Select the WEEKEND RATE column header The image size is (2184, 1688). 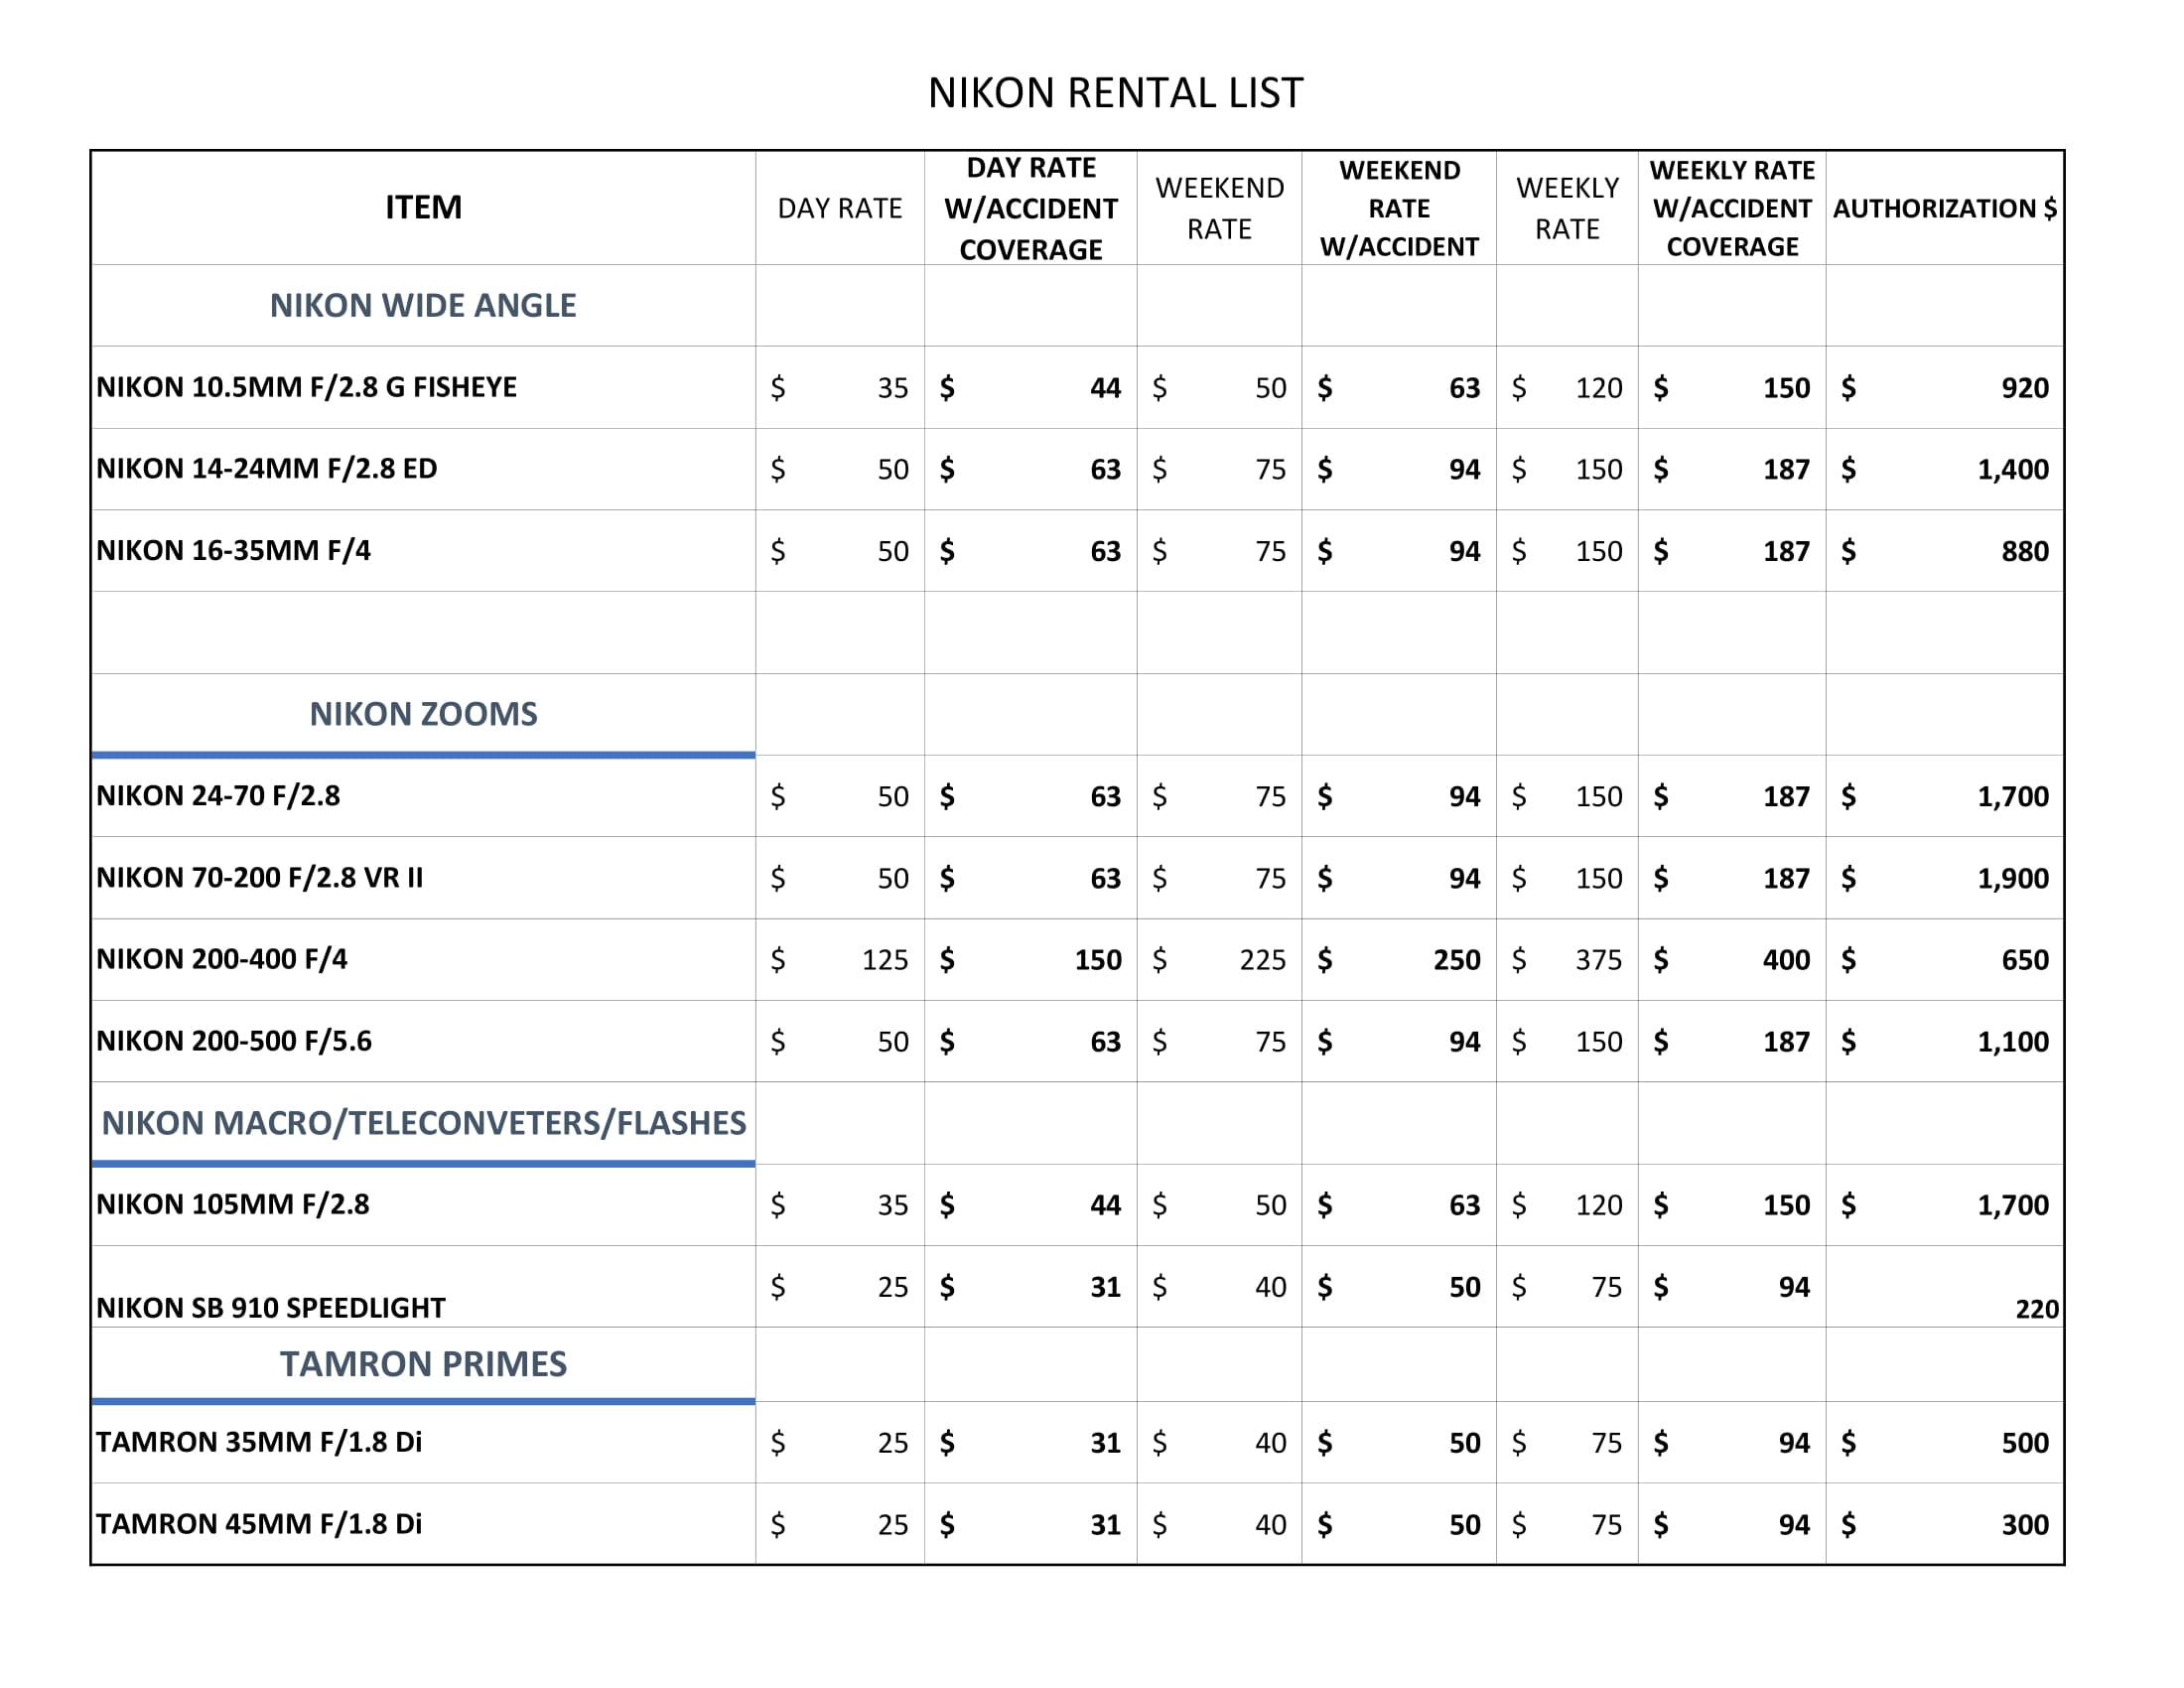(x=1219, y=208)
